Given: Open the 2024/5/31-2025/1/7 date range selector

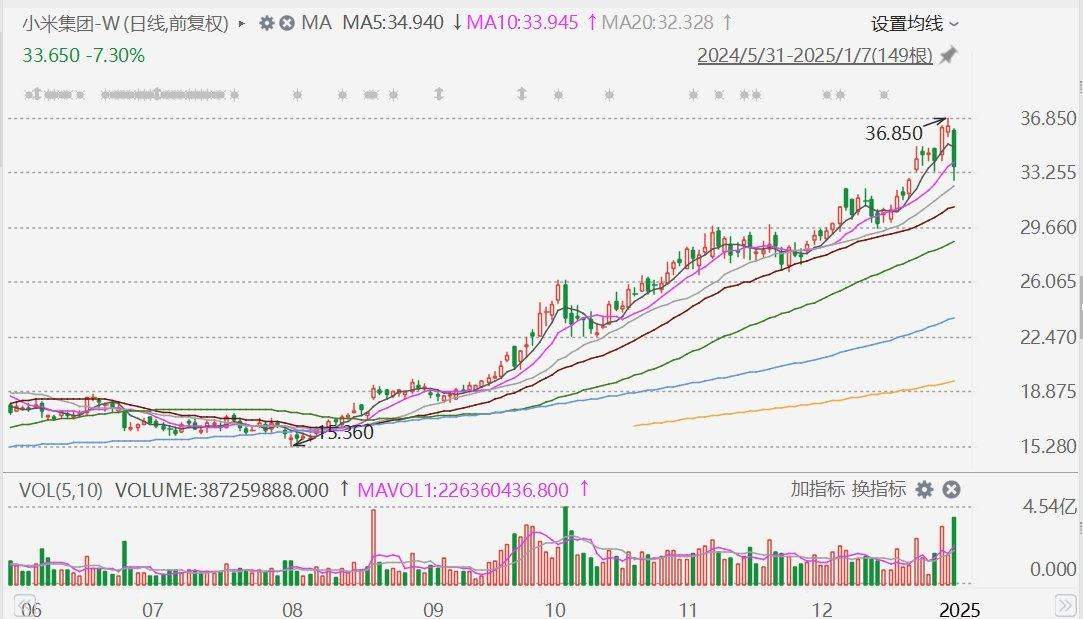Looking at the screenshot, I should coord(814,56).
